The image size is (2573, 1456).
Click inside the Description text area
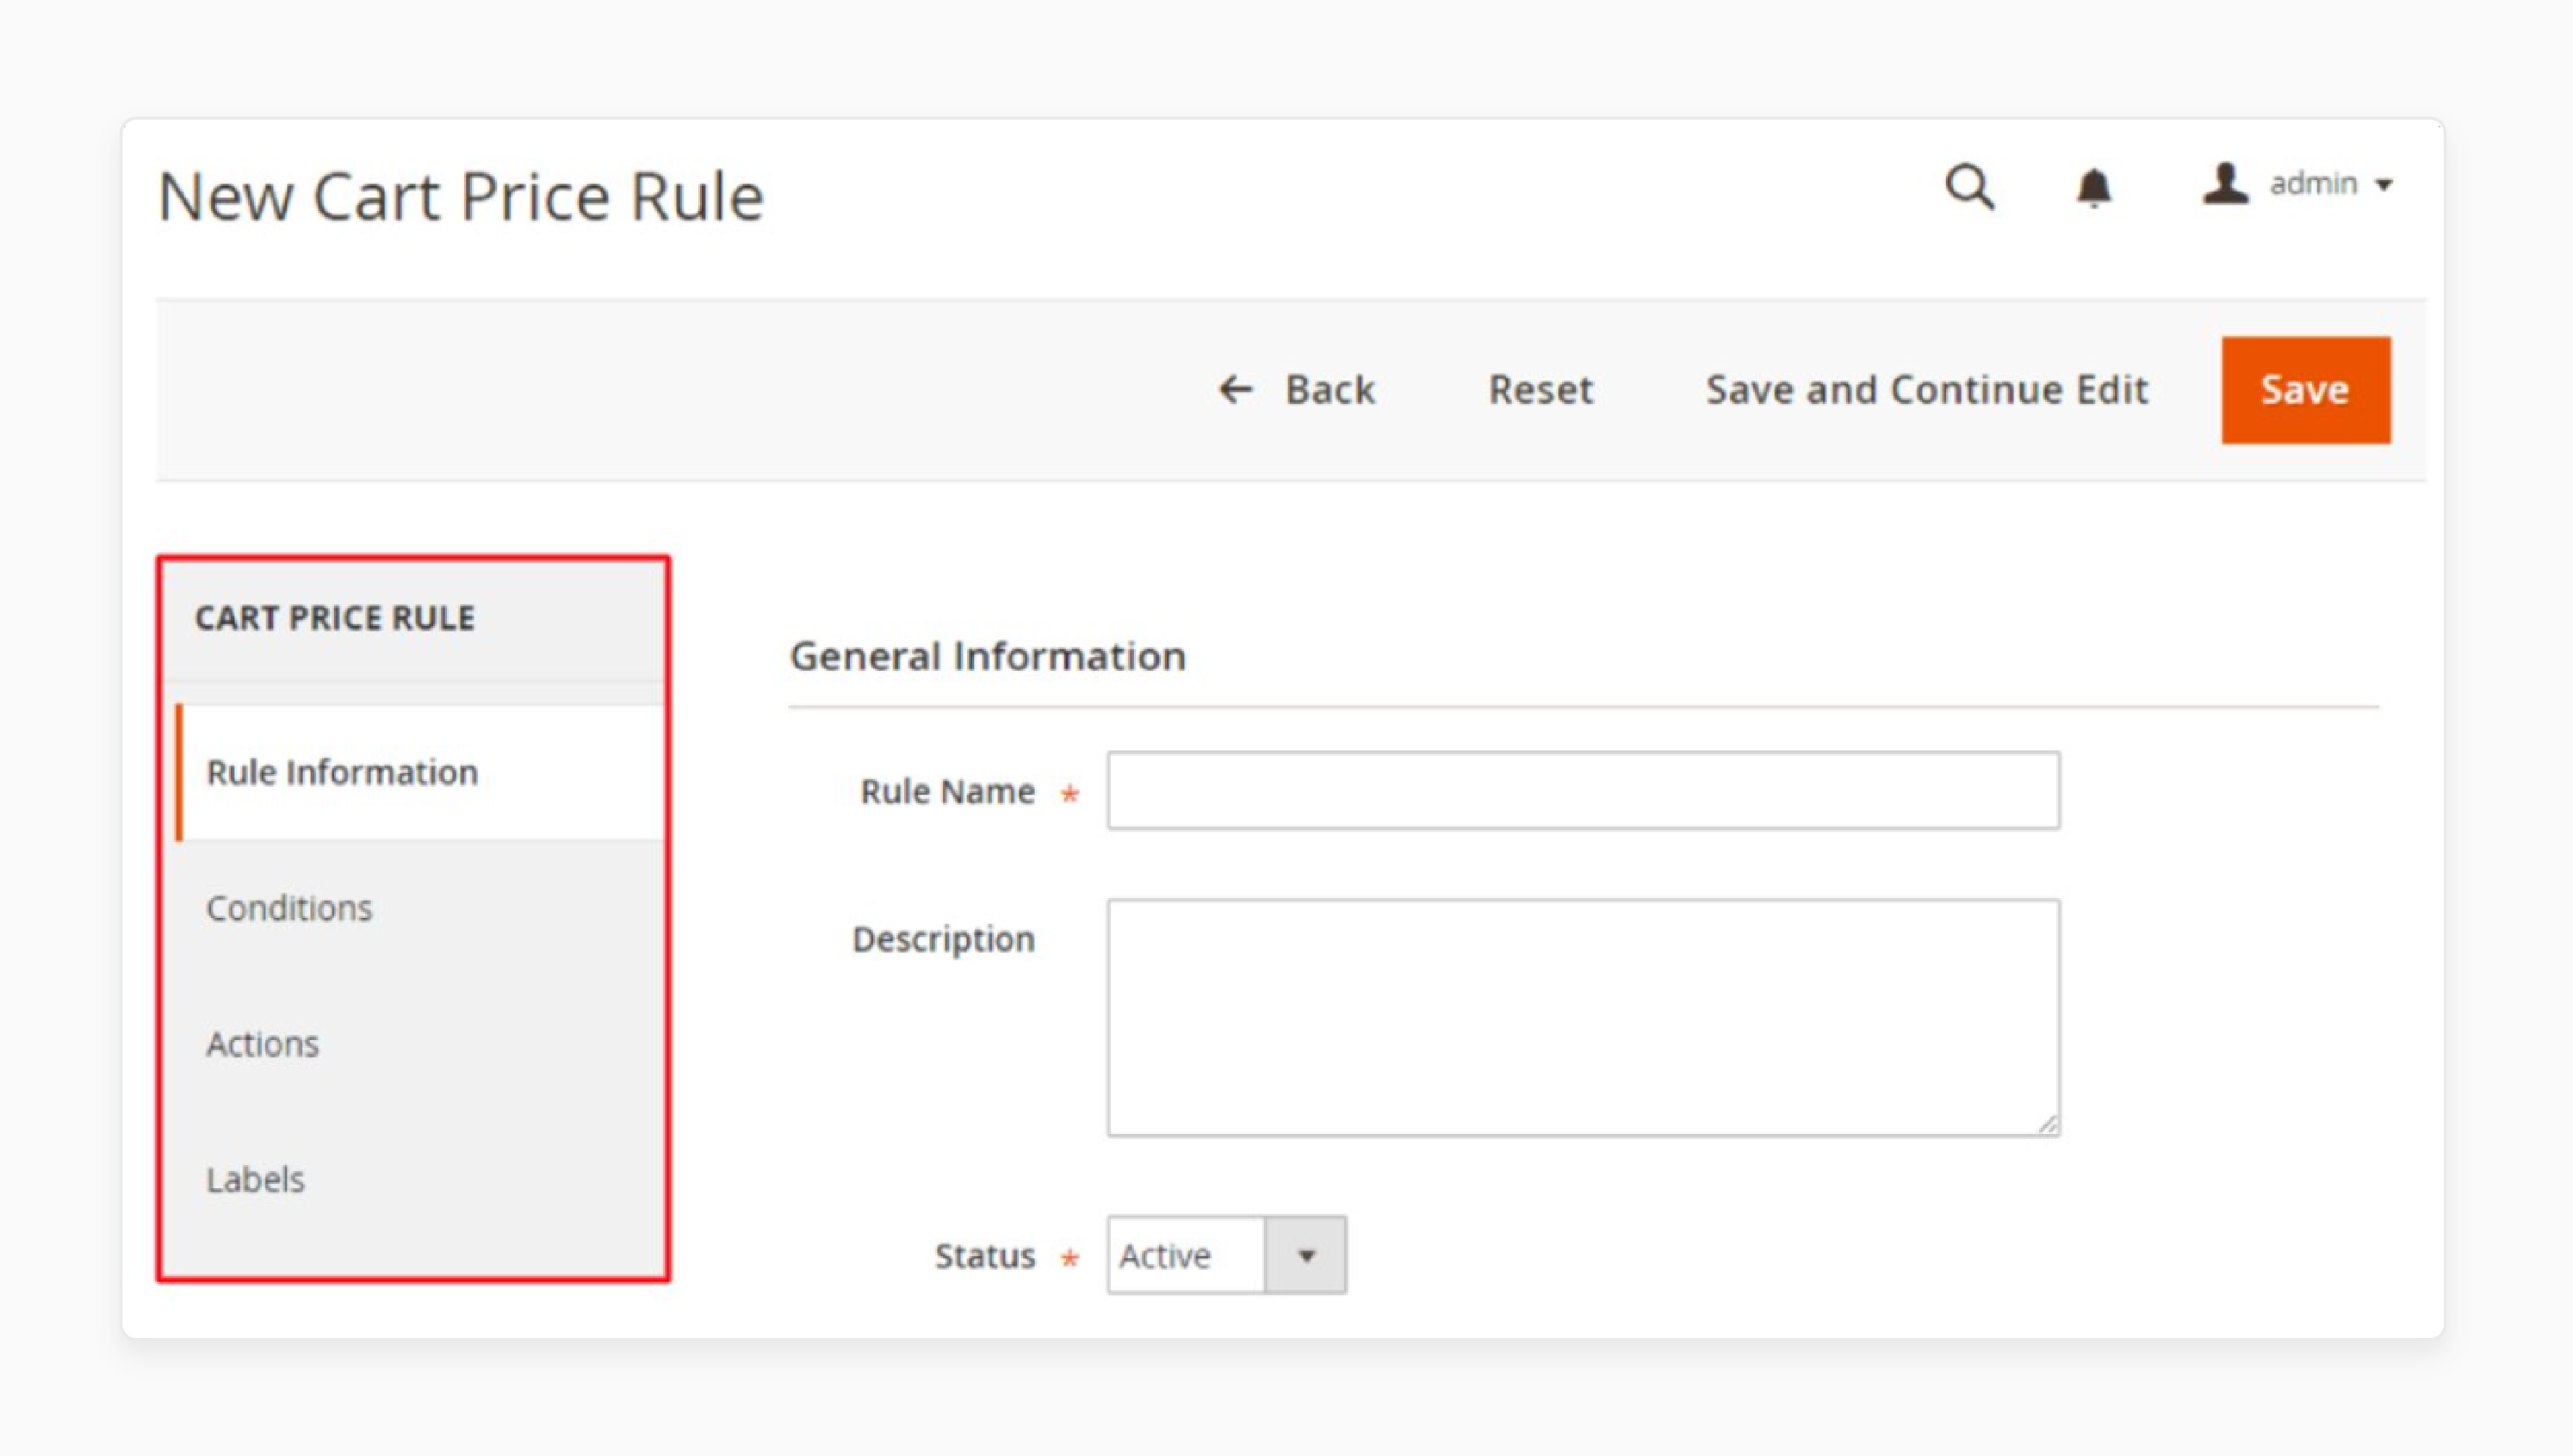[x=1583, y=1017]
